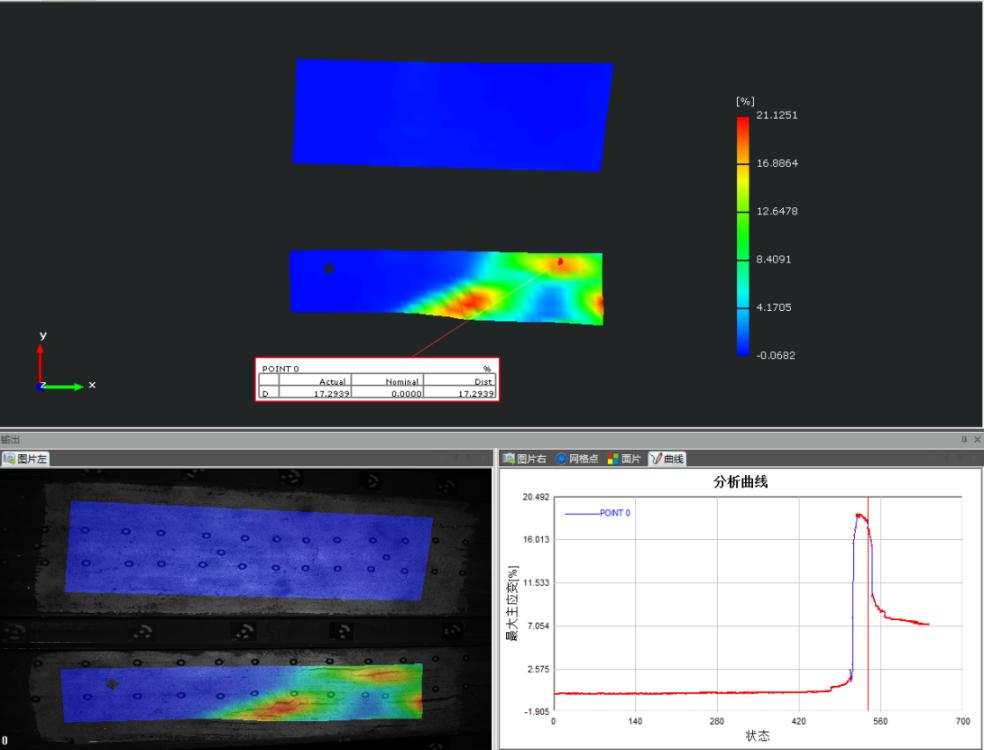Viewport: 984px width, 750px height.
Task: Click the 图片右 tab icon
Action: (508, 459)
